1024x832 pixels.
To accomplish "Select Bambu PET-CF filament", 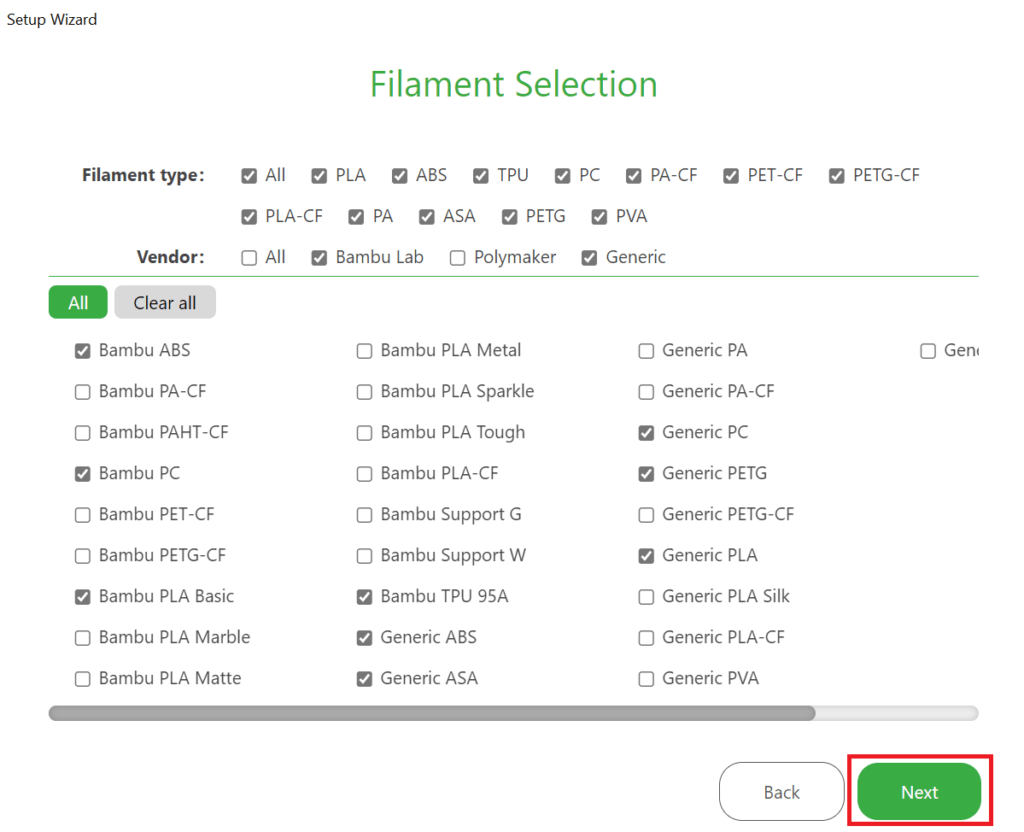I will tap(82, 515).
